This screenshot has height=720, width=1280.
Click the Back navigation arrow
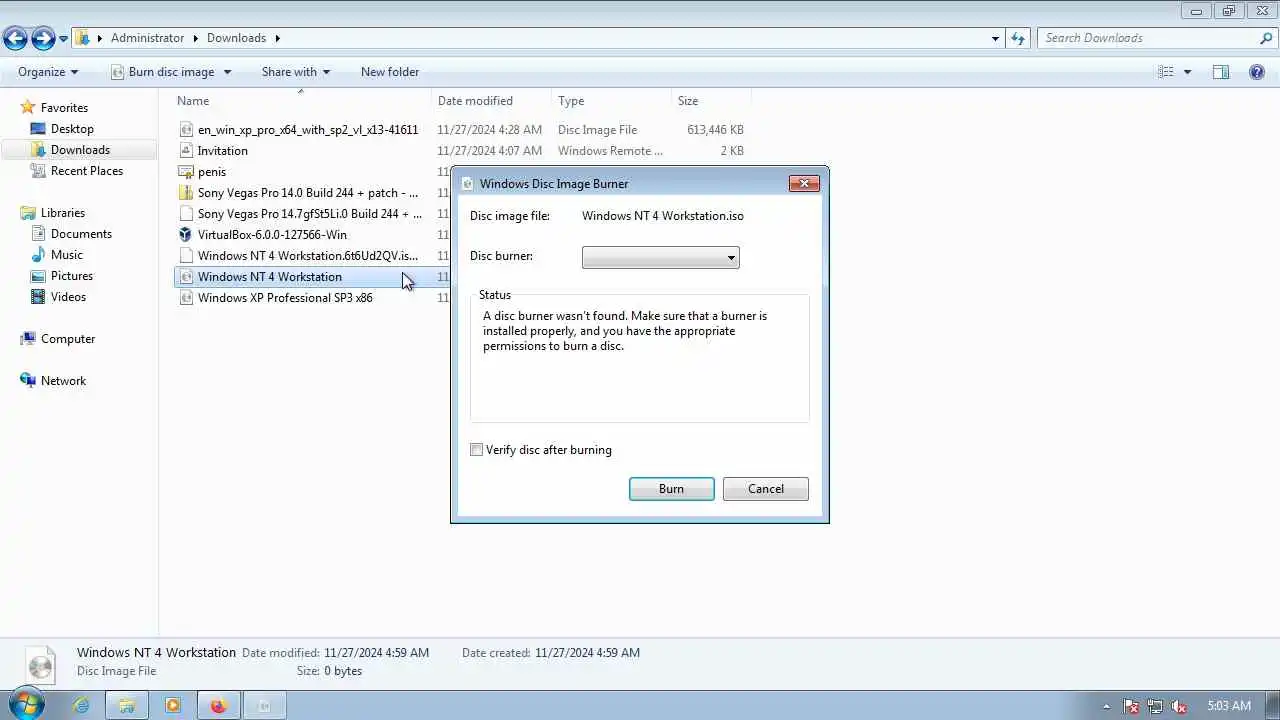tap(15, 39)
